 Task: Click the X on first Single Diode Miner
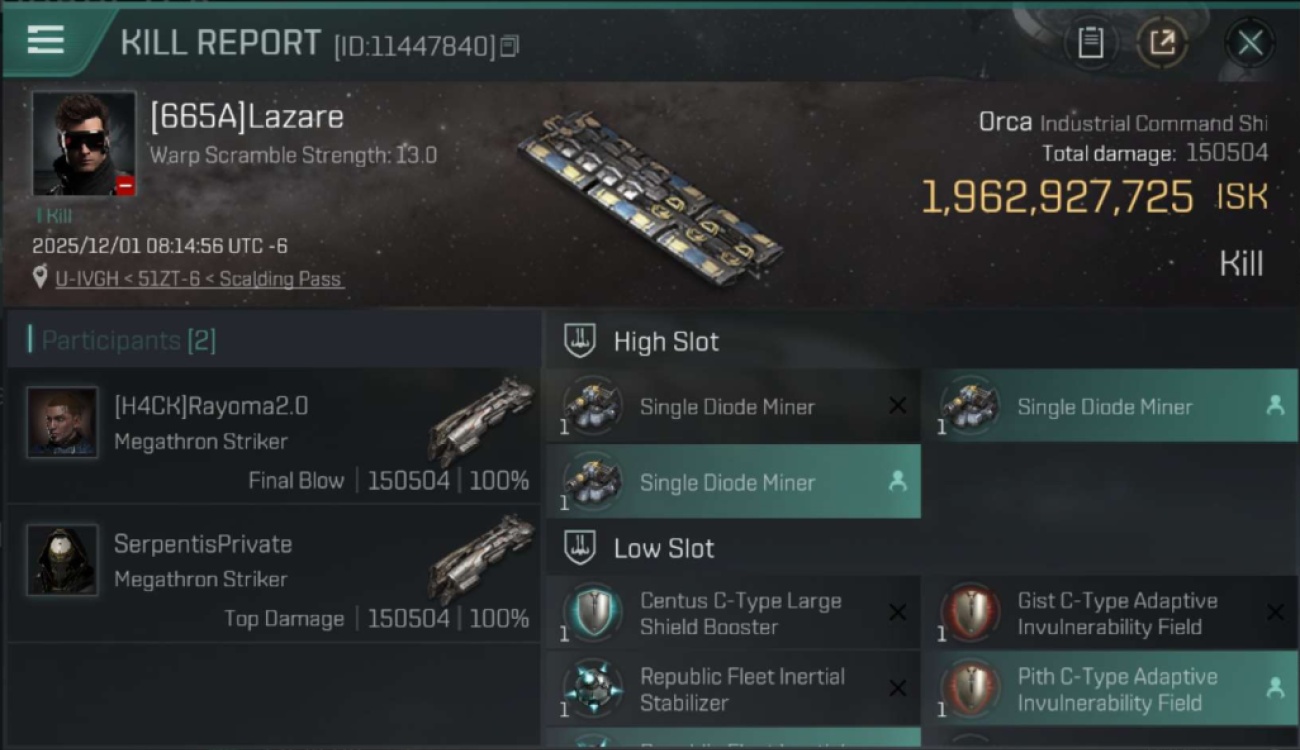(897, 406)
